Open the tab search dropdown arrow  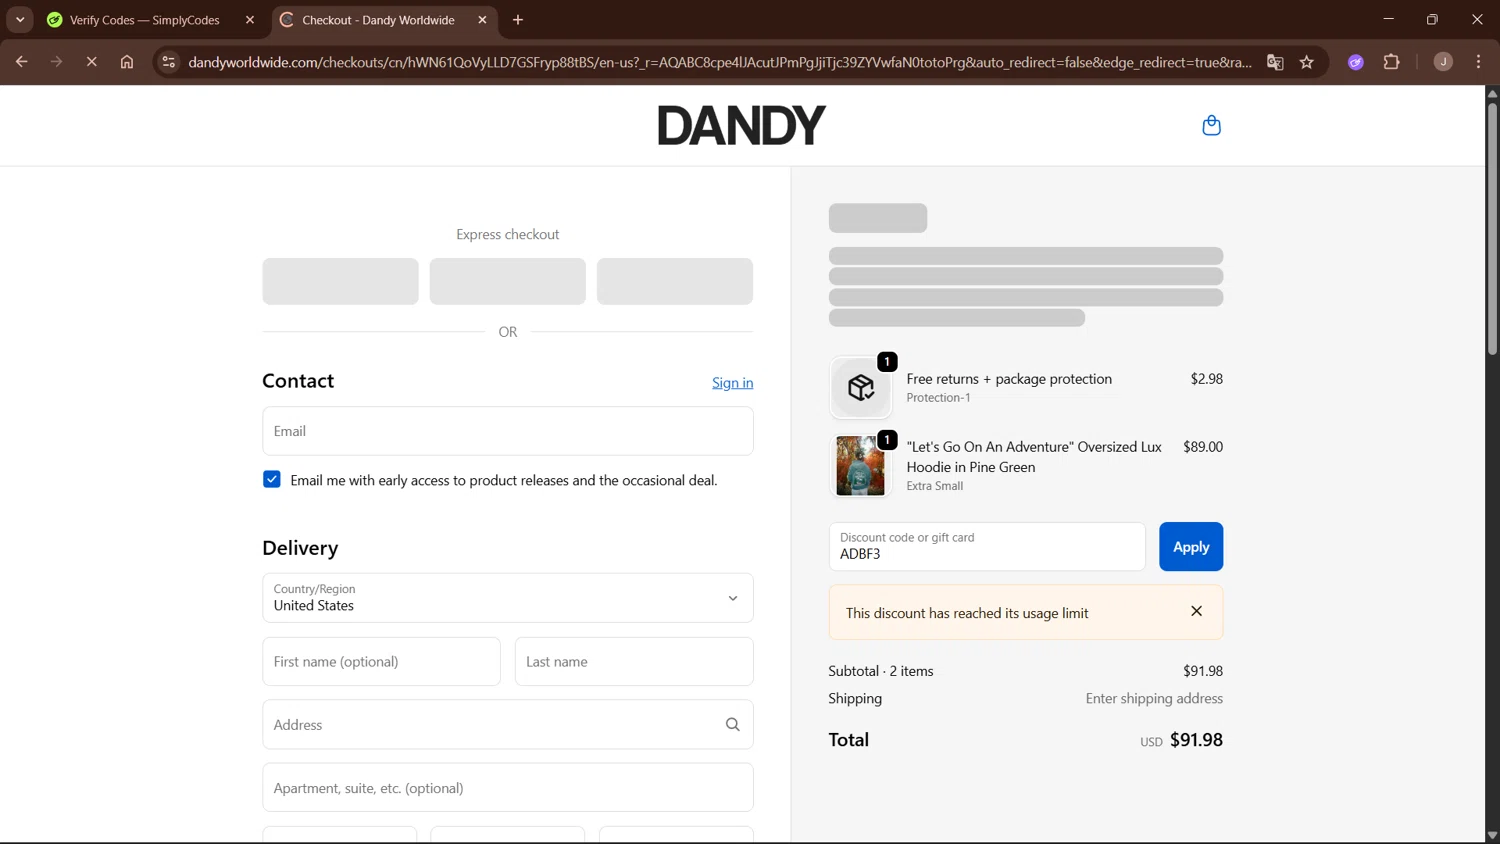point(20,20)
